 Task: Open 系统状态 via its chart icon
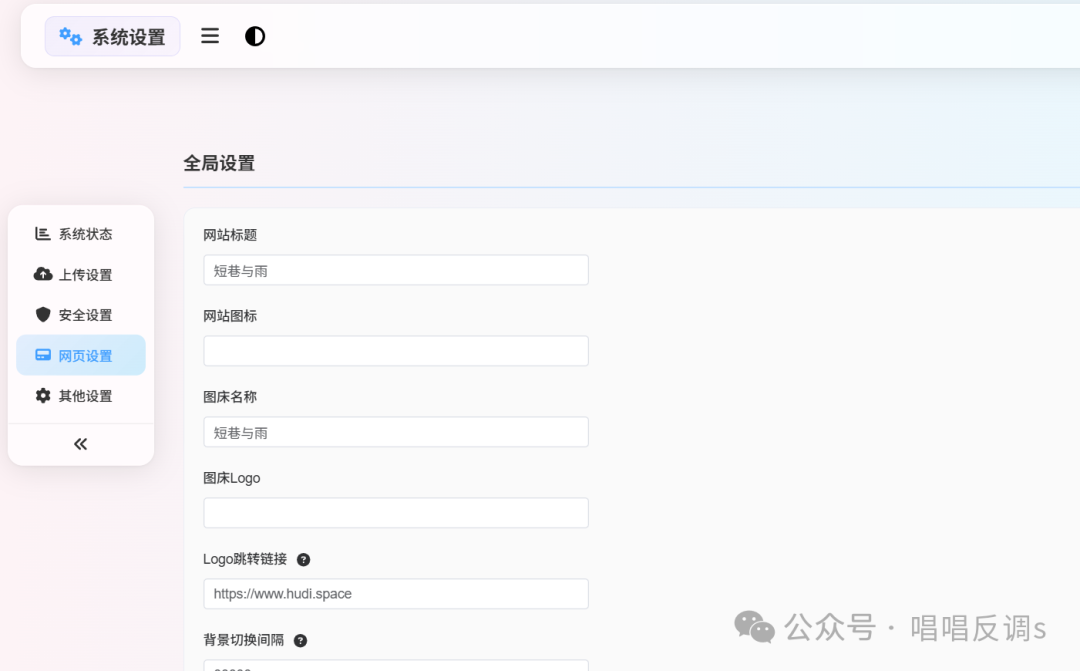pos(43,234)
